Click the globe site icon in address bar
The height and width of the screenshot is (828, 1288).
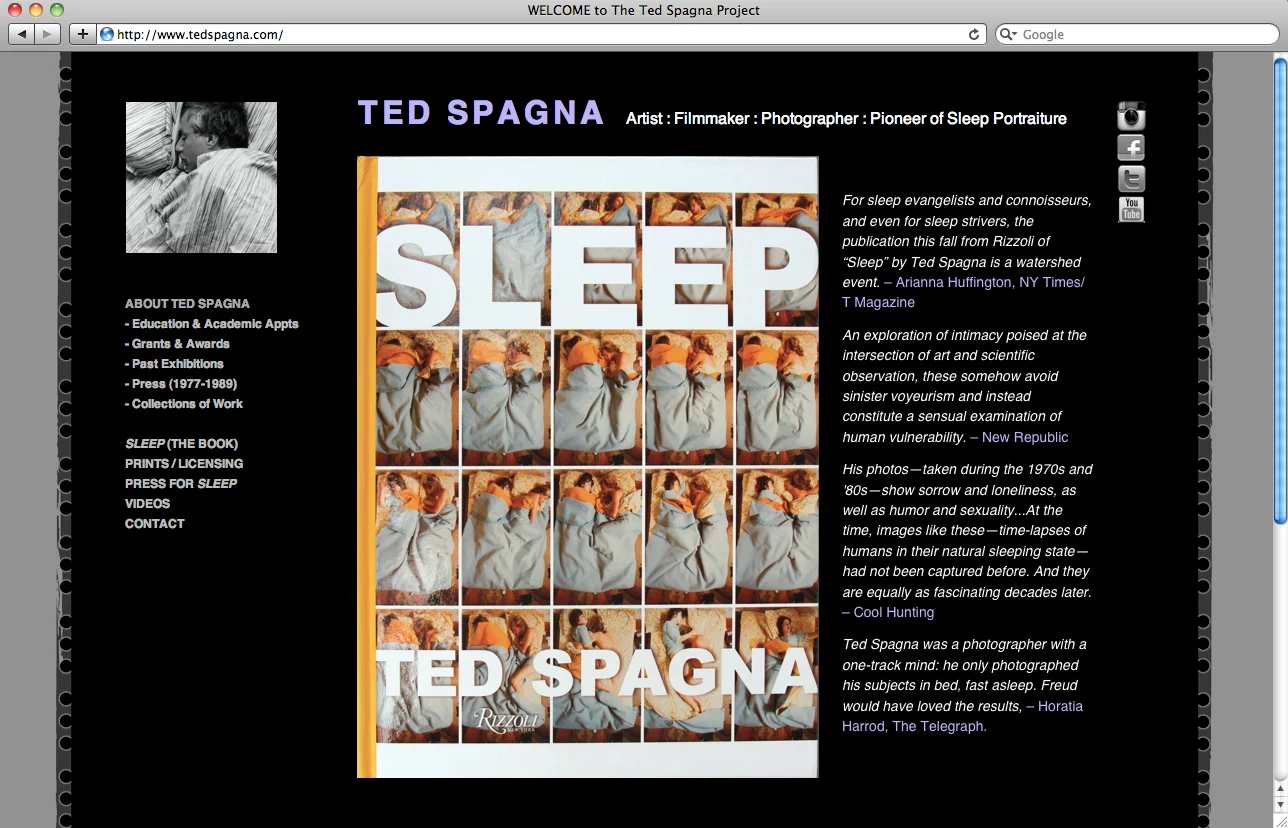(107, 34)
